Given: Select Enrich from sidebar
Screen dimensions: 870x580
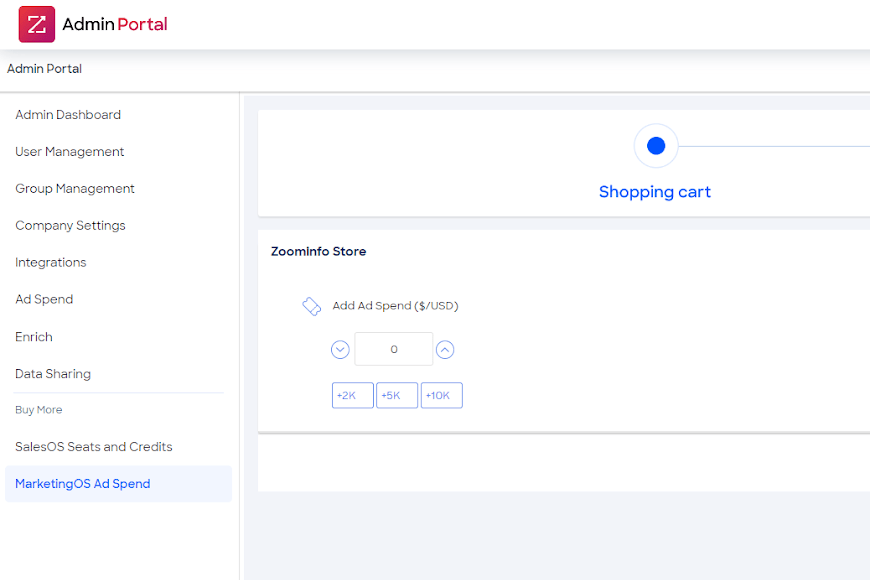Looking at the screenshot, I should 34,337.
